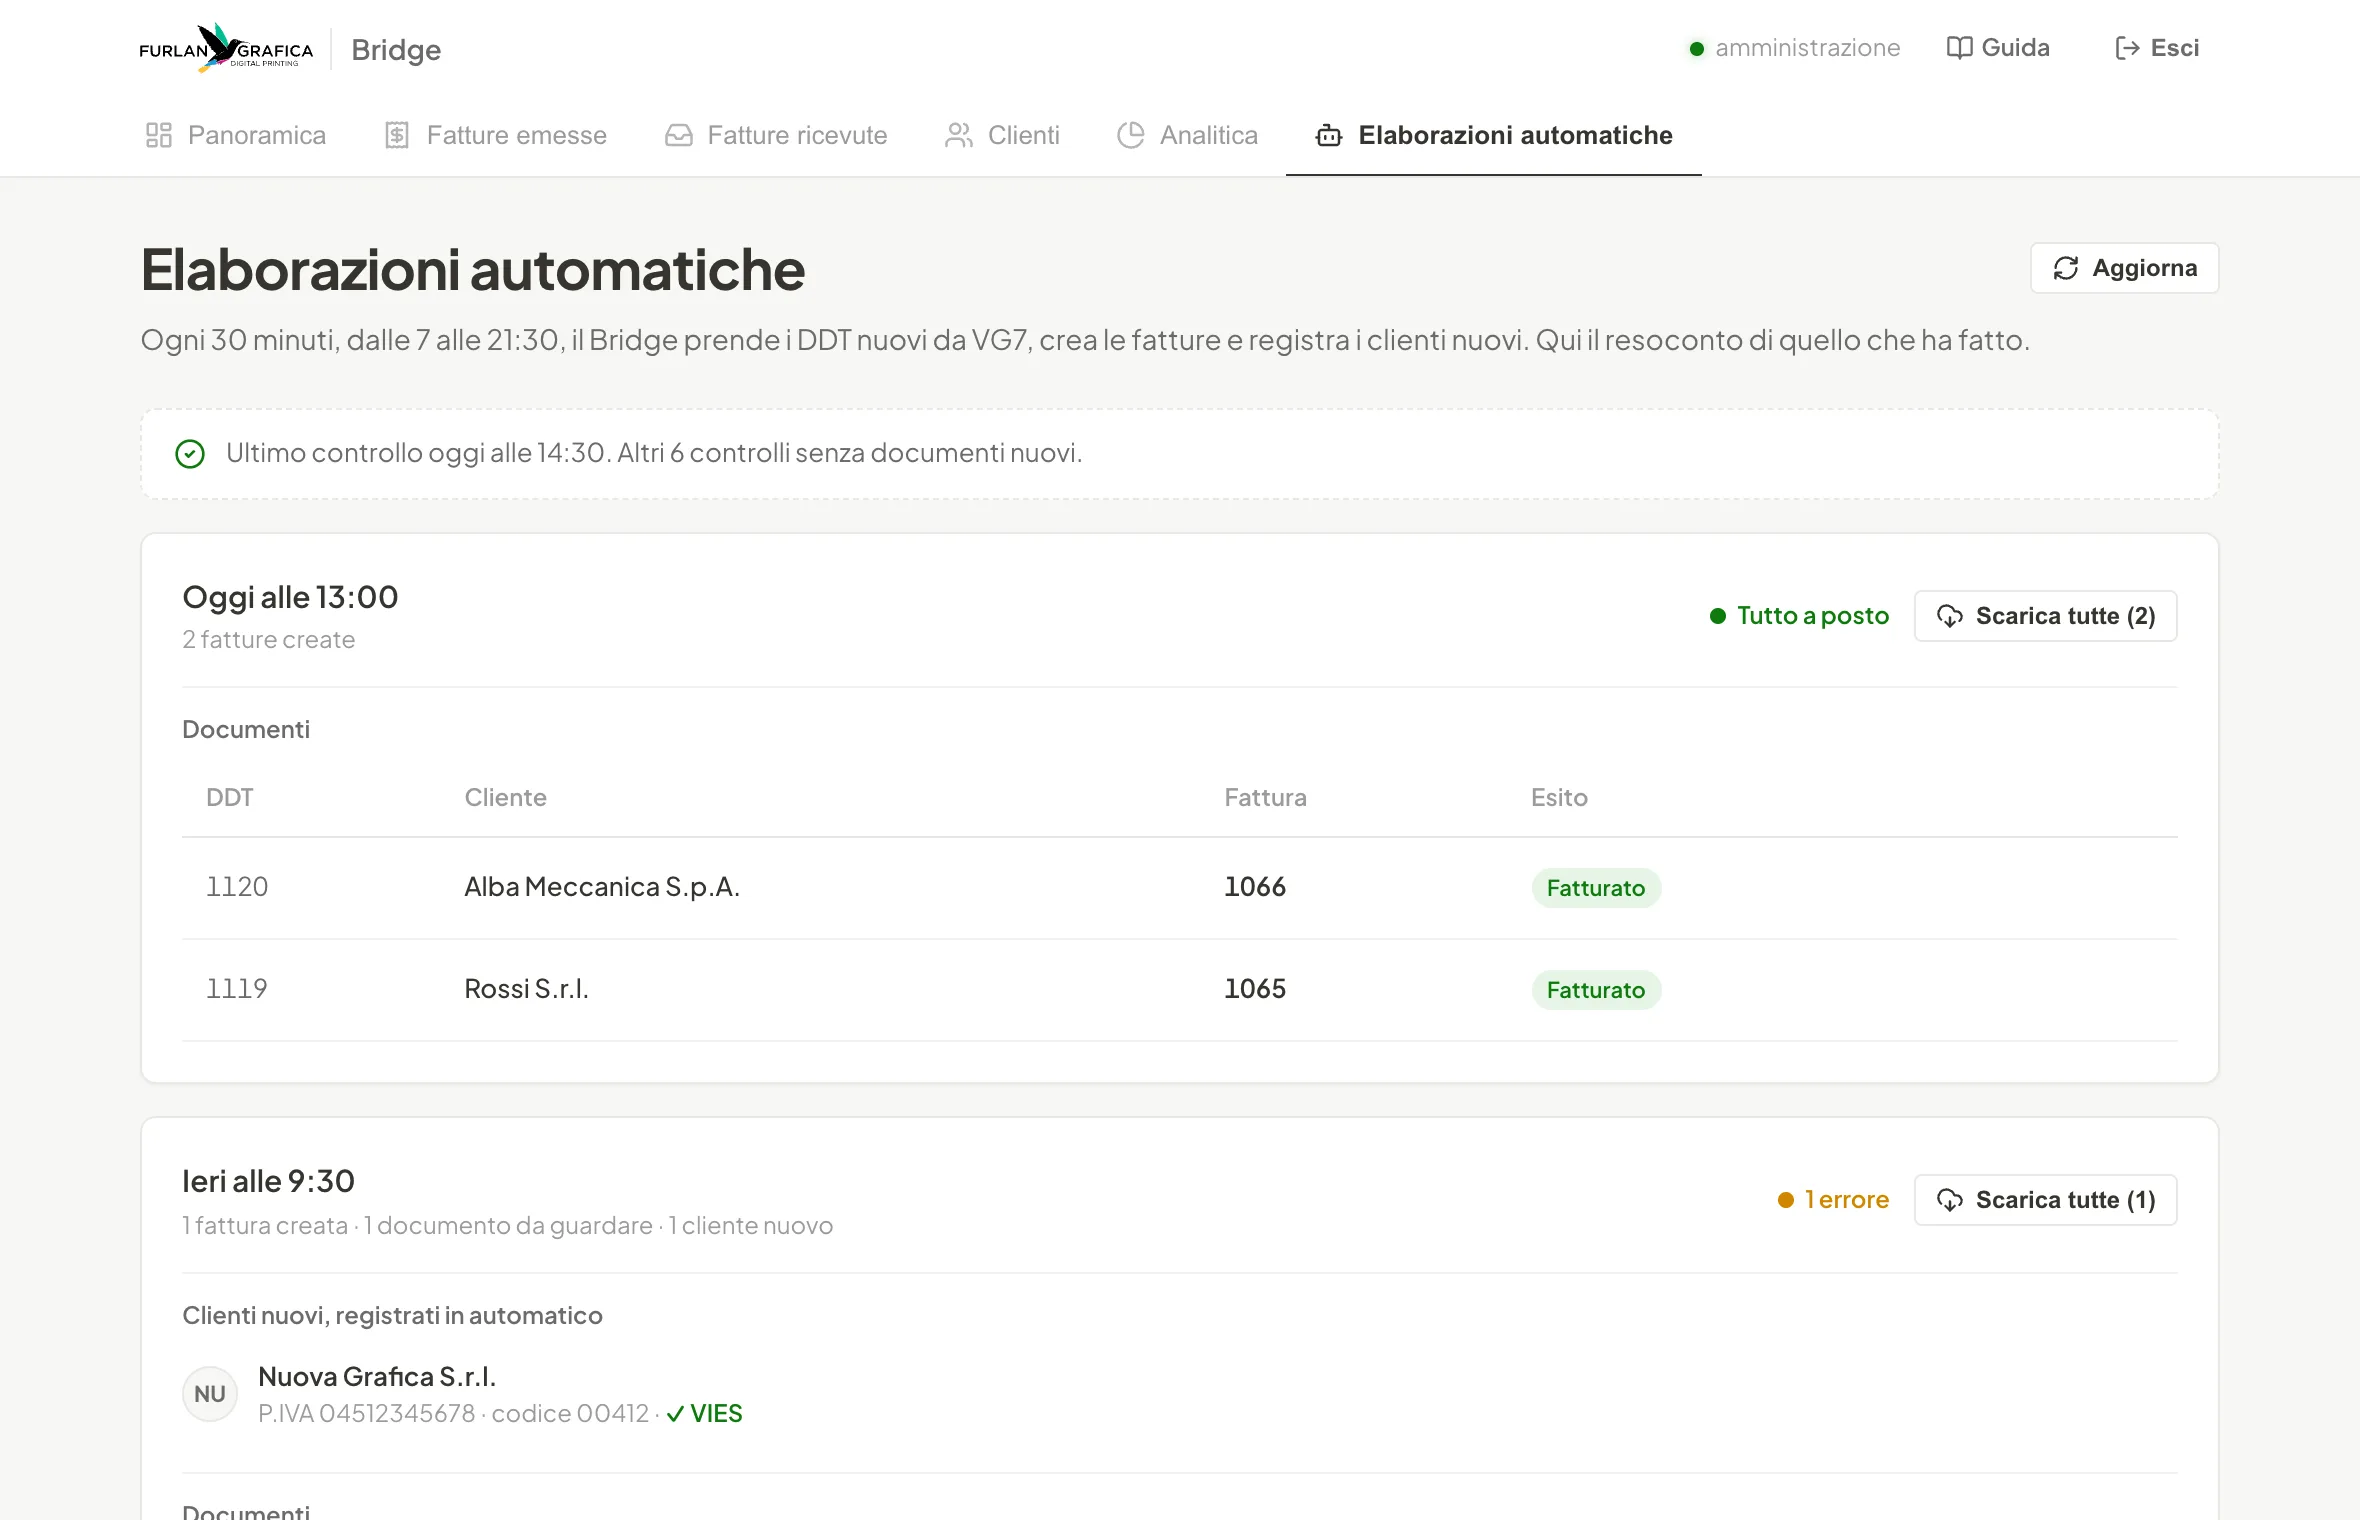The width and height of the screenshot is (2360, 1520).
Task: Click the Panoramica grid icon
Action: 159,135
